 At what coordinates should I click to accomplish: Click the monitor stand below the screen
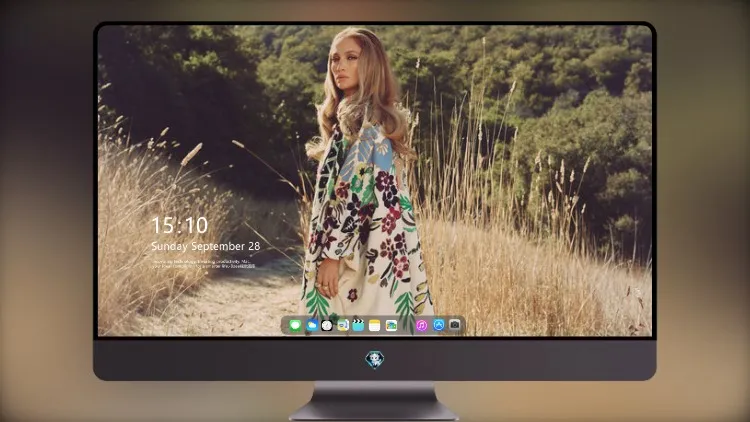click(x=375, y=401)
